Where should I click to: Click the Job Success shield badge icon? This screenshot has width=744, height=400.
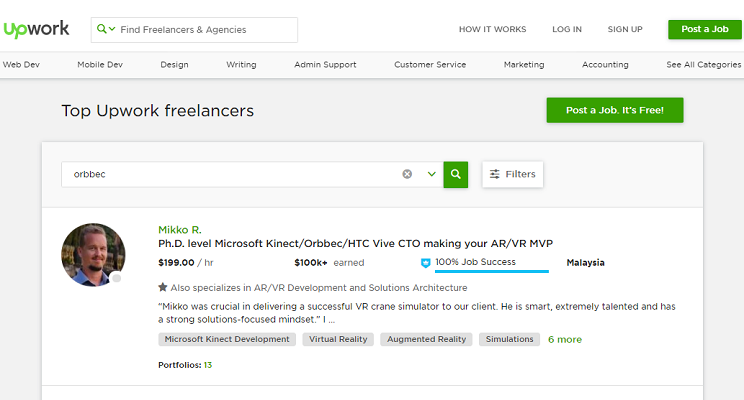[x=426, y=263]
